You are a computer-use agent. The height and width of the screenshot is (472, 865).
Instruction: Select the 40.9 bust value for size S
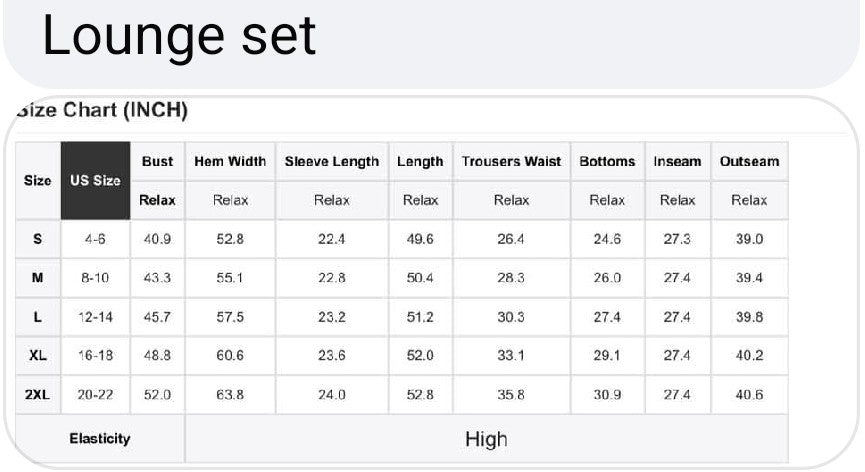[157, 239]
